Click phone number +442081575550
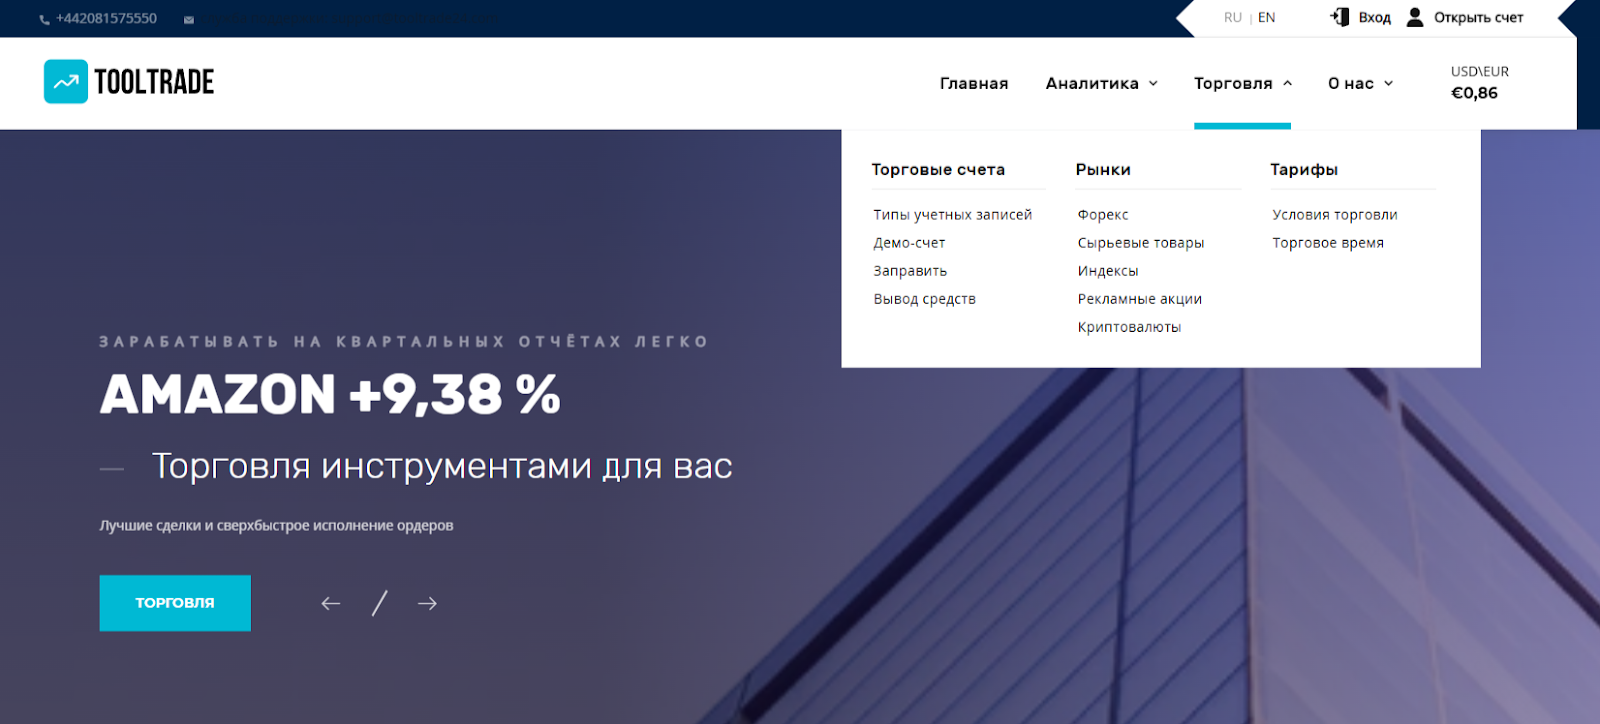The height and width of the screenshot is (724, 1600). (x=106, y=19)
